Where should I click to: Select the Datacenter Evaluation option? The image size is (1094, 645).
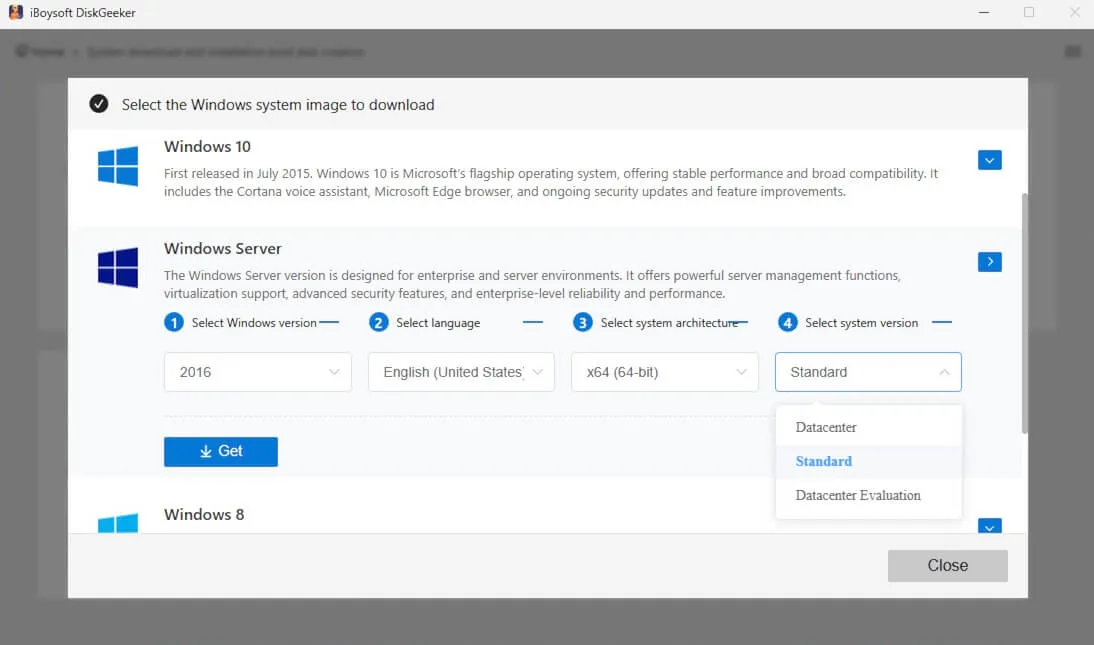(x=858, y=495)
